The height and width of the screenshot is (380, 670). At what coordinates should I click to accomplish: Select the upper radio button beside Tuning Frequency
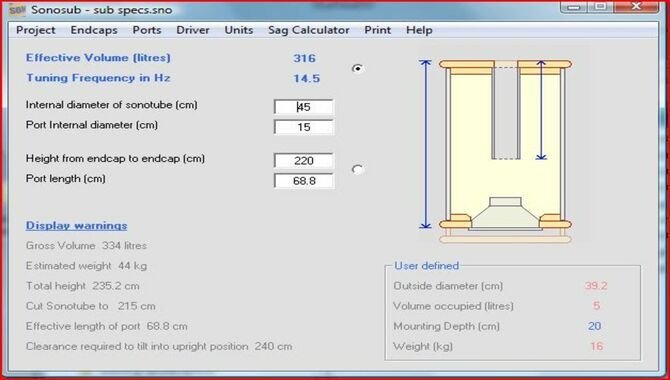pos(358,68)
